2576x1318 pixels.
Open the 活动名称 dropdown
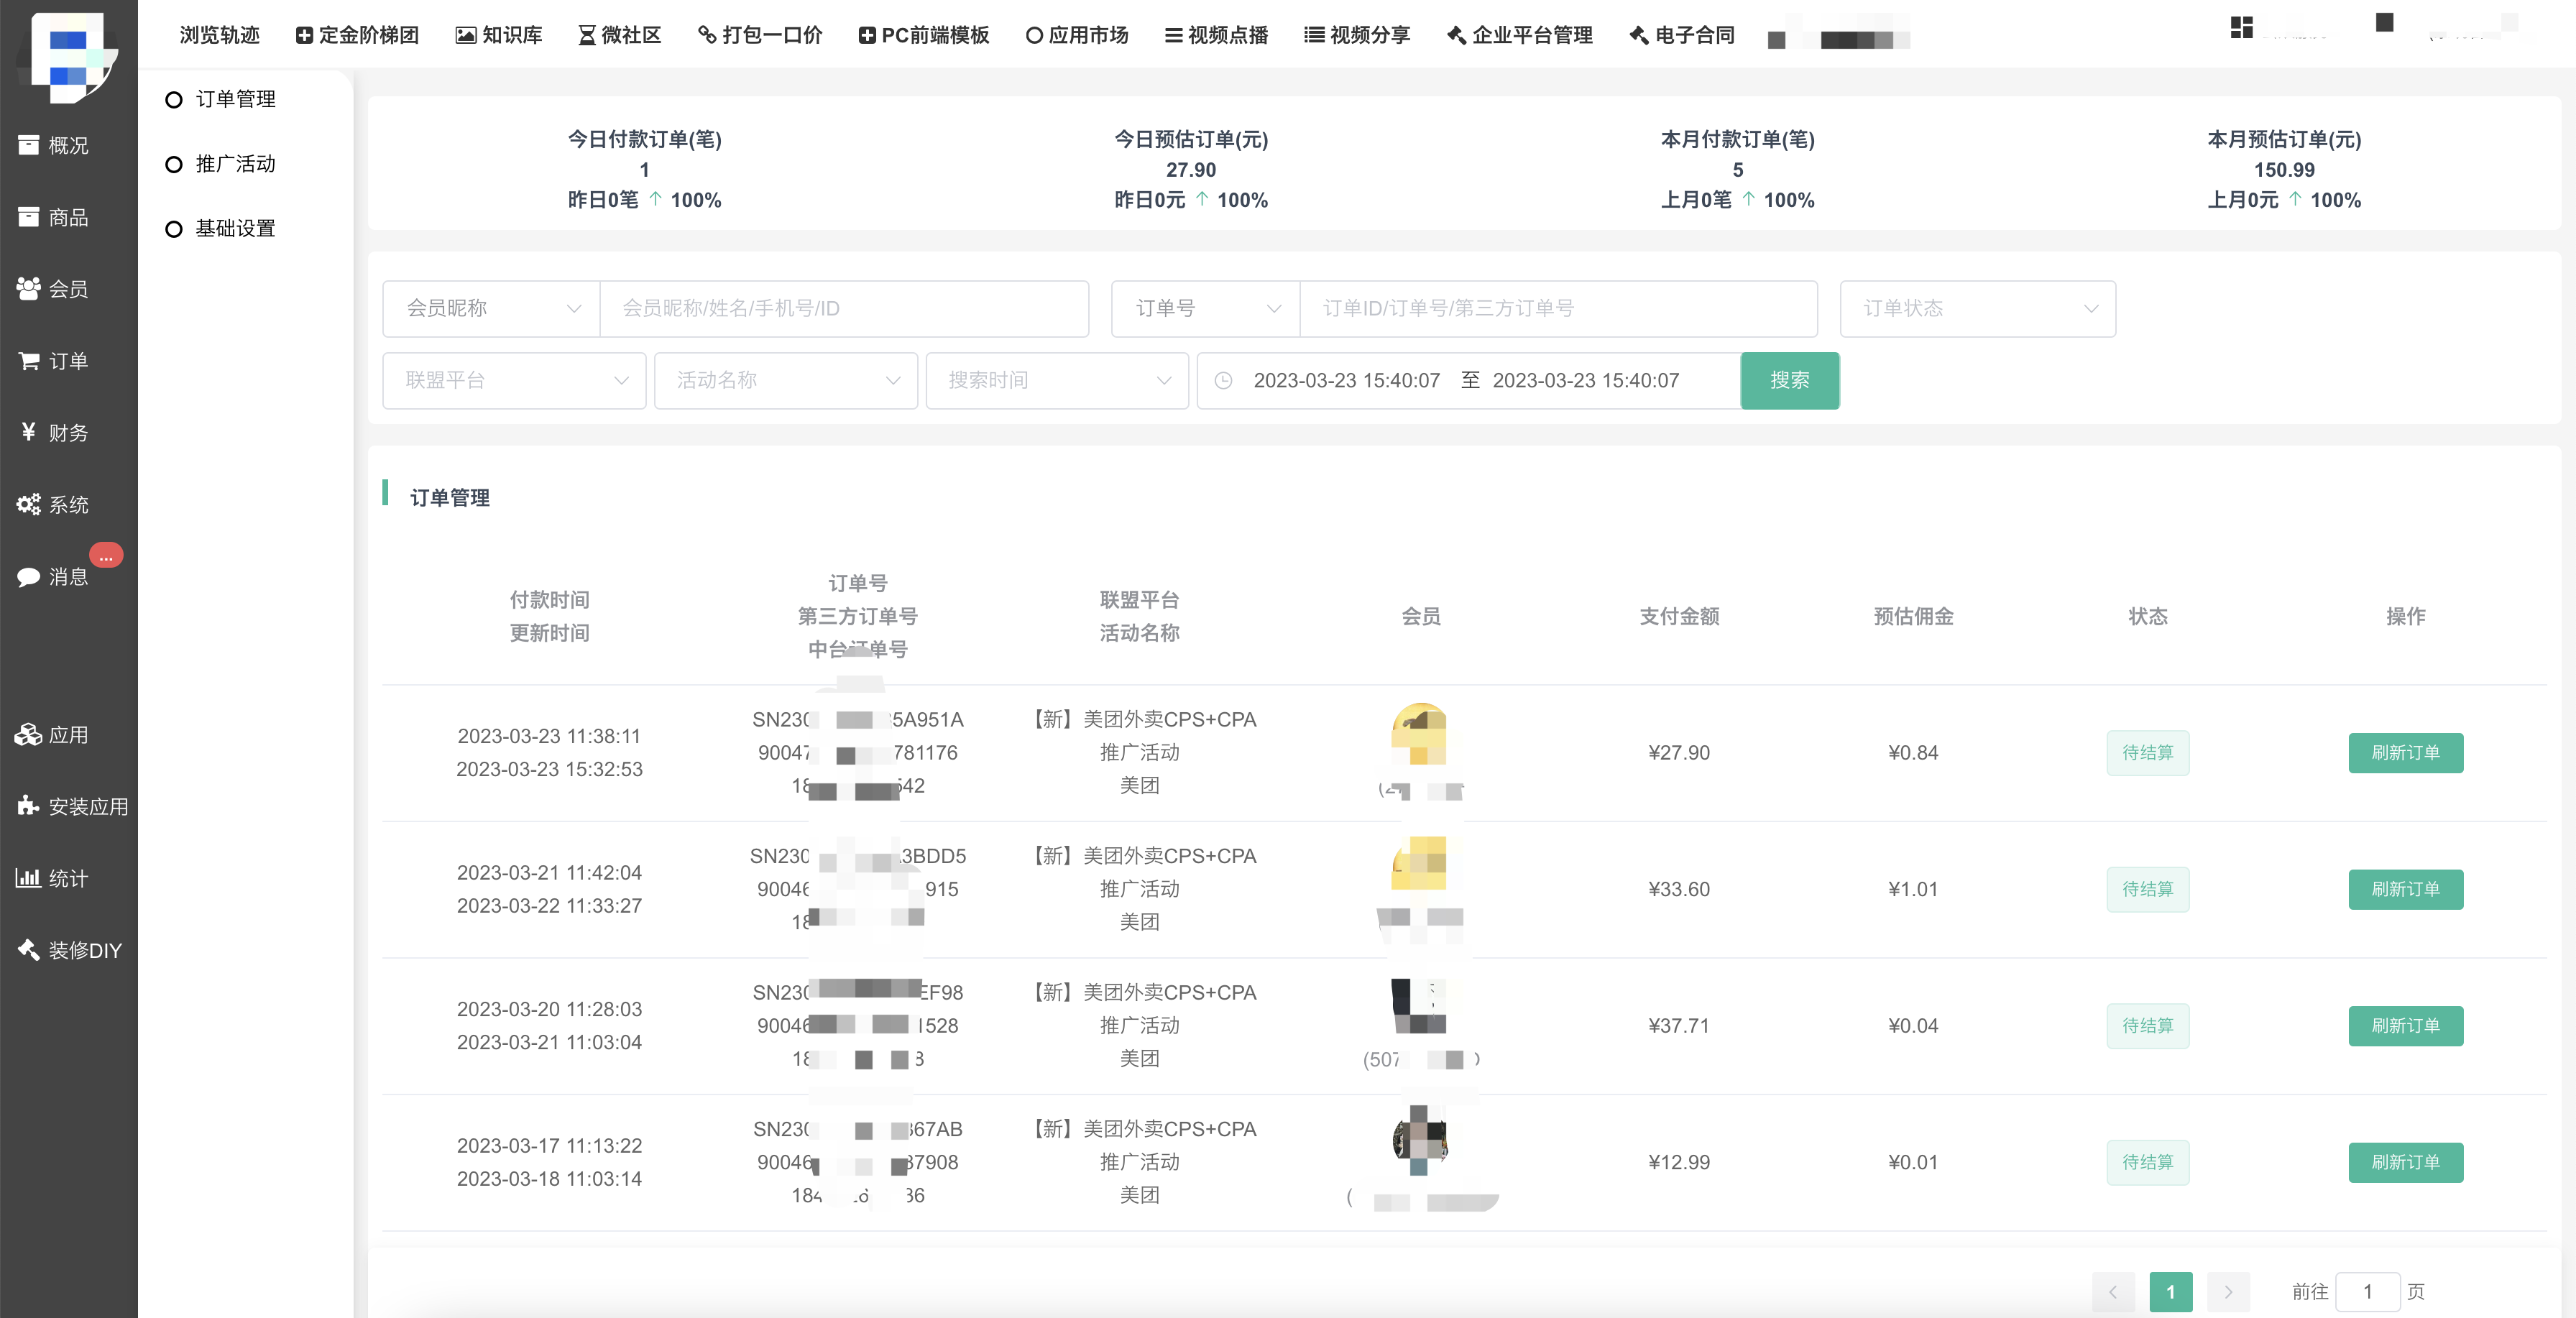(785, 381)
